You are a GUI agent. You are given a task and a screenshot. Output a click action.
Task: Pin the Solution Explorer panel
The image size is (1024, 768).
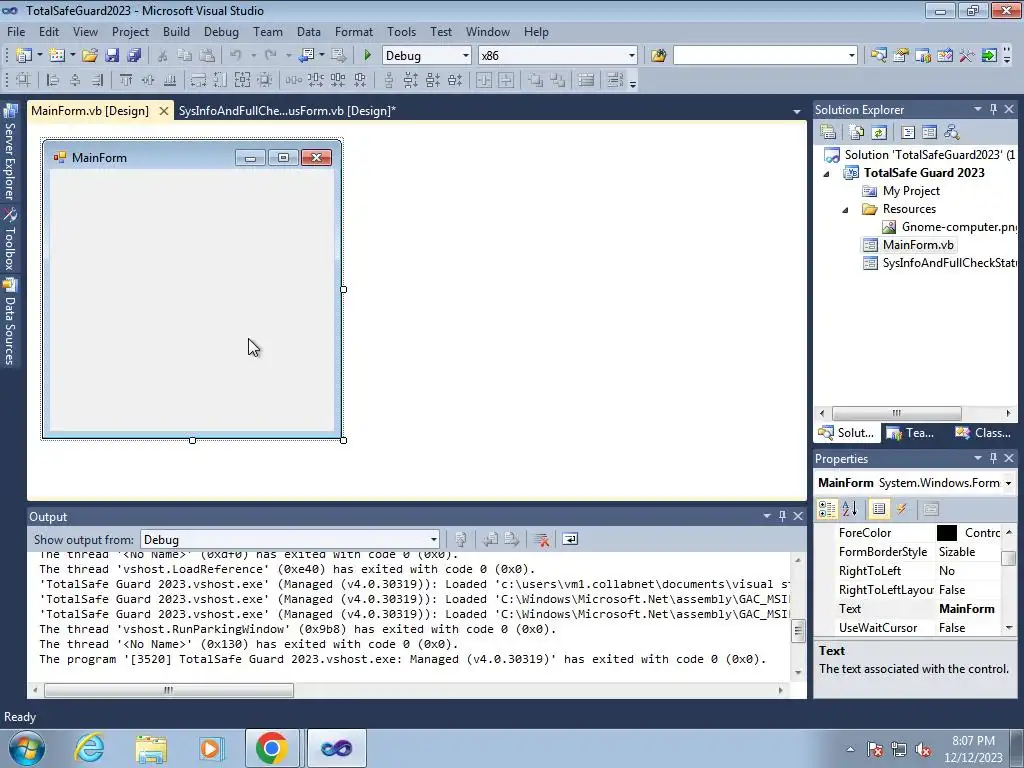click(993, 109)
